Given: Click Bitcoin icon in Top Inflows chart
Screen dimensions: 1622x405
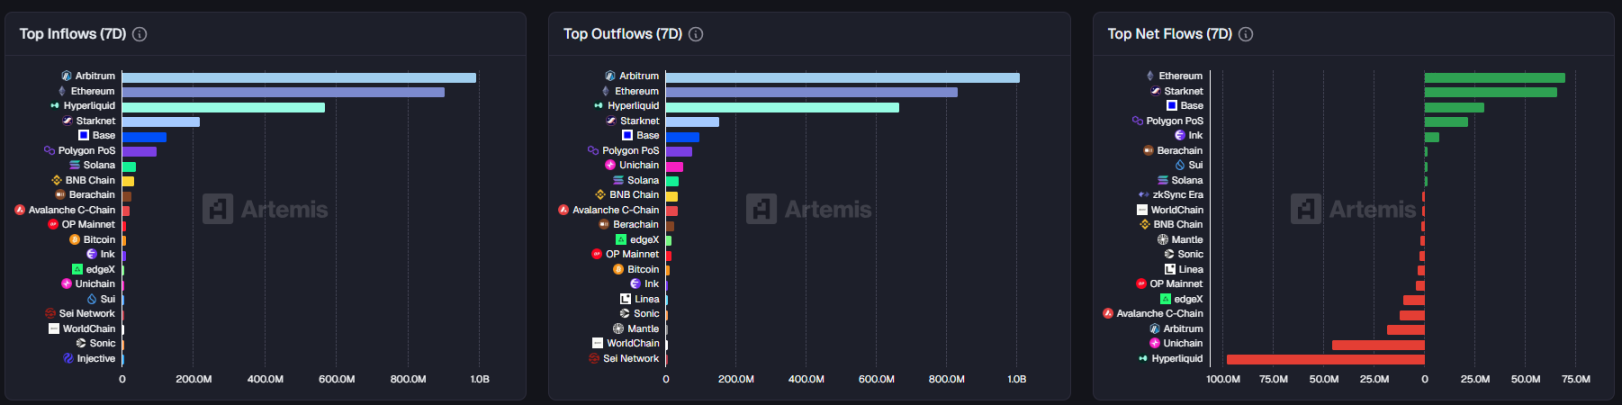Looking at the screenshot, I should point(75,240).
